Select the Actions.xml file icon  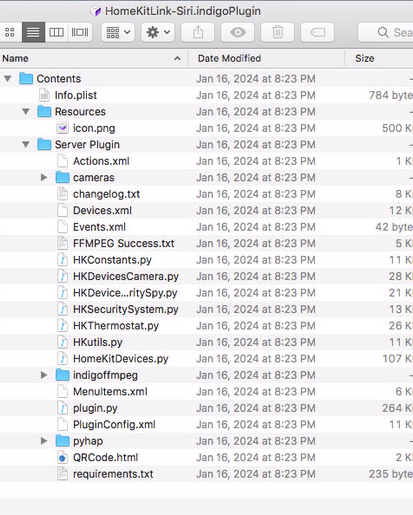tap(62, 161)
